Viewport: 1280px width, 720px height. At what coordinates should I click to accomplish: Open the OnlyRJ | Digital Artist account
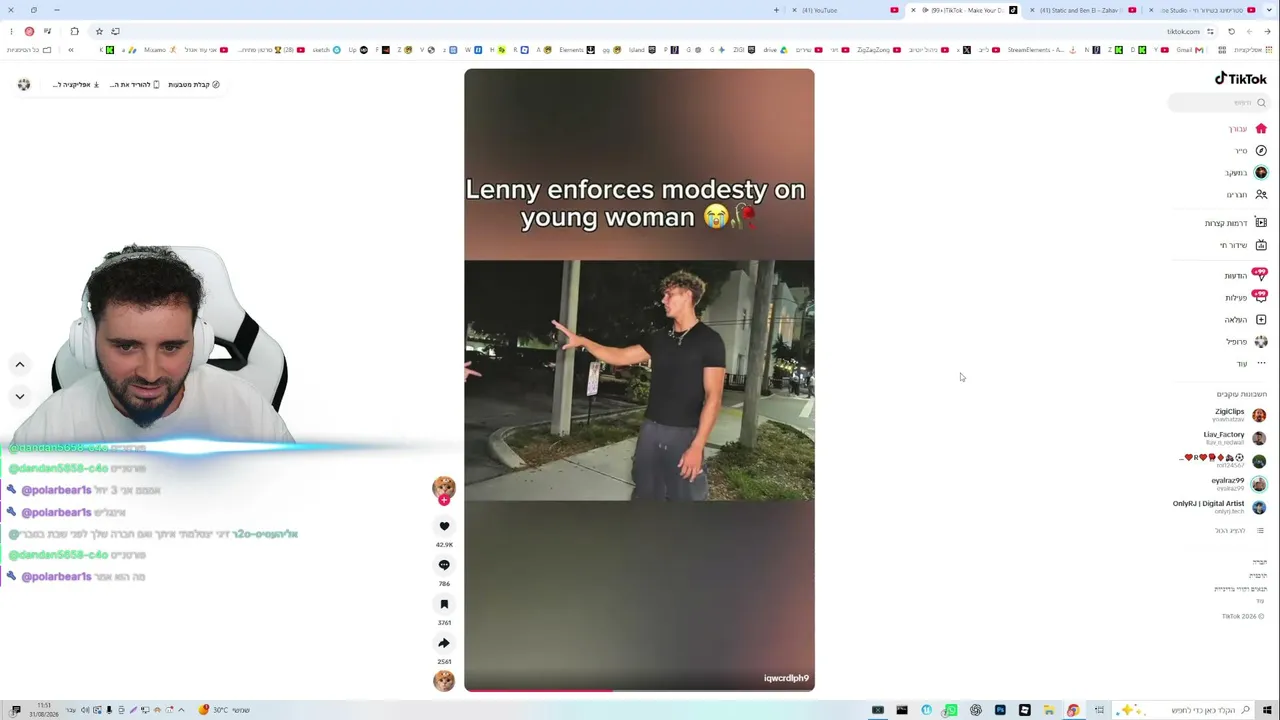tap(1219, 507)
